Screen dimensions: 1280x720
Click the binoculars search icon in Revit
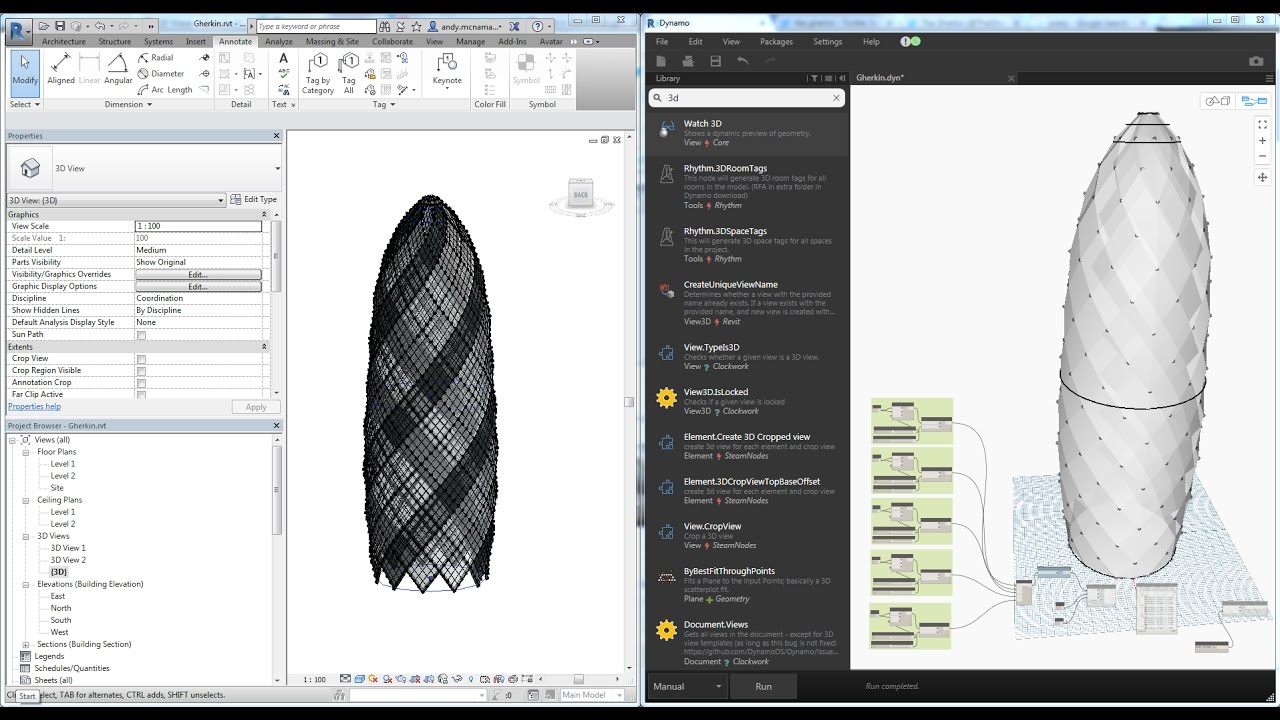(386, 26)
